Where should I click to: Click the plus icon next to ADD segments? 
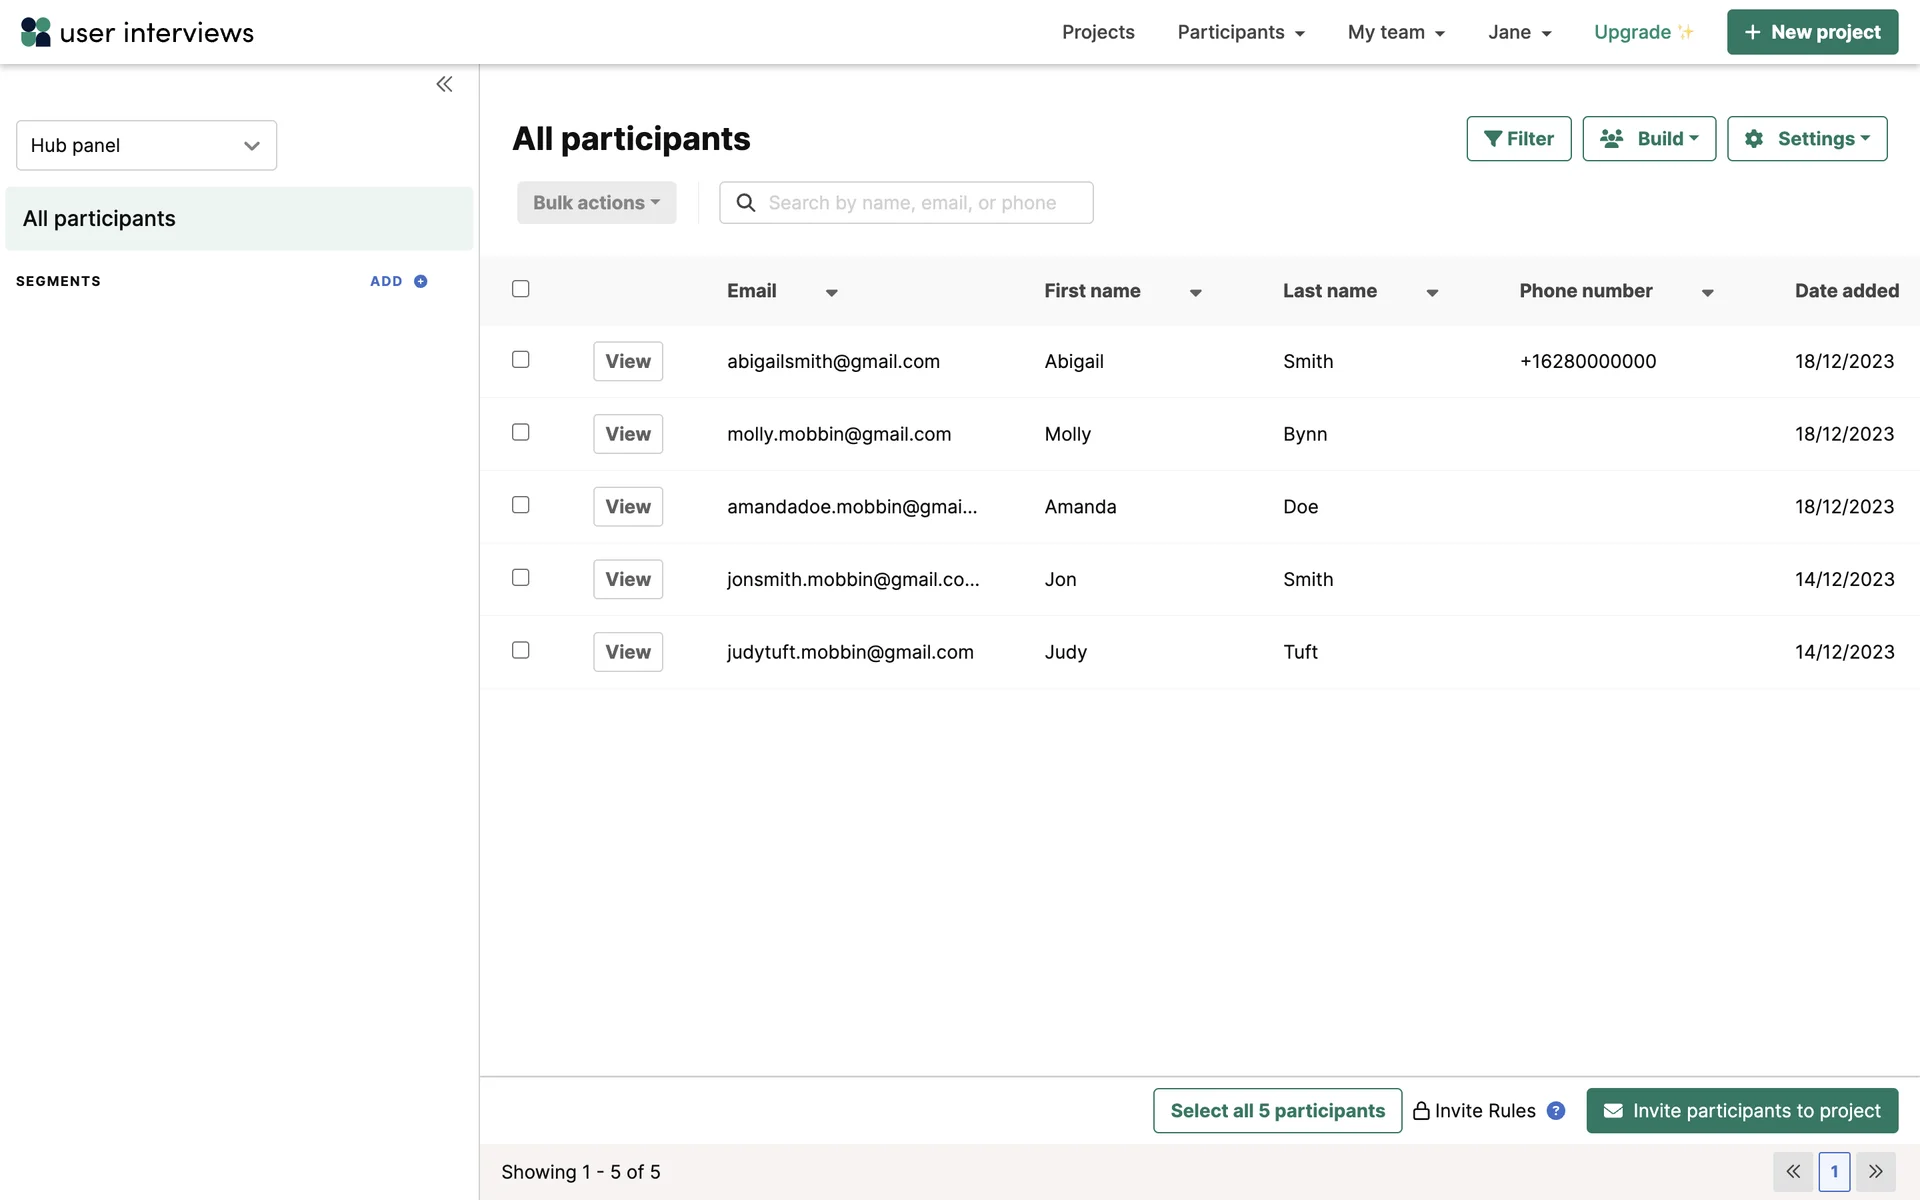coord(421,281)
